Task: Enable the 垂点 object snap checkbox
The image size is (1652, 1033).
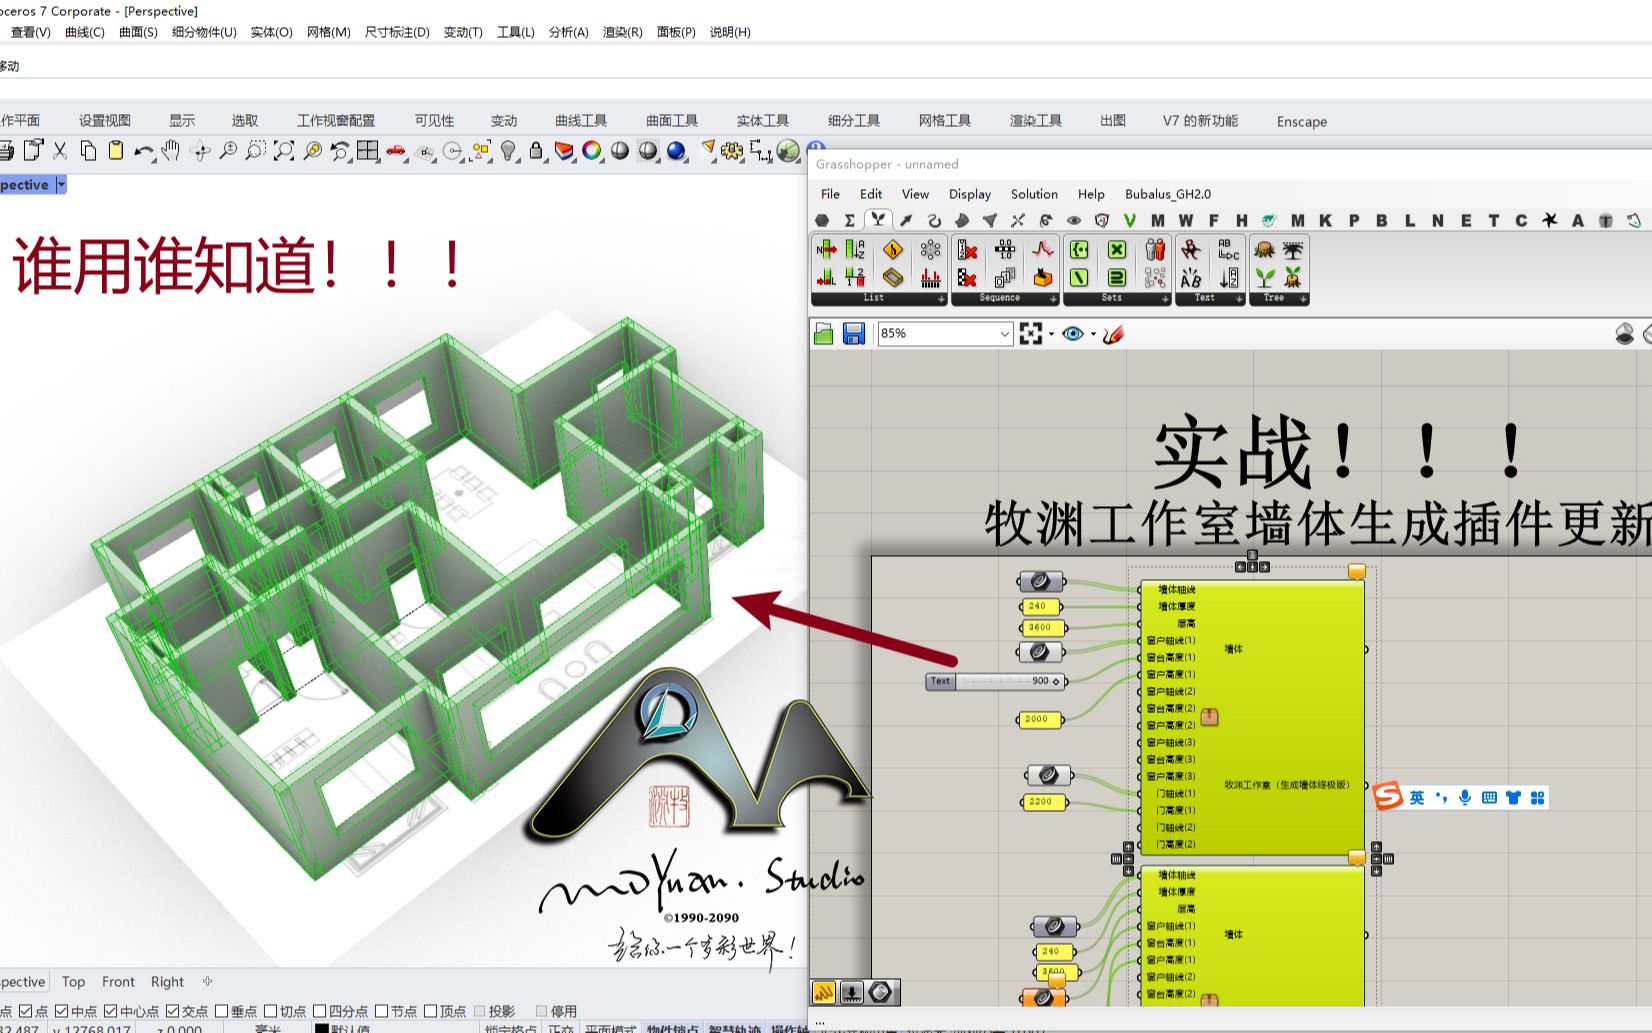Action: (222, 1011)
